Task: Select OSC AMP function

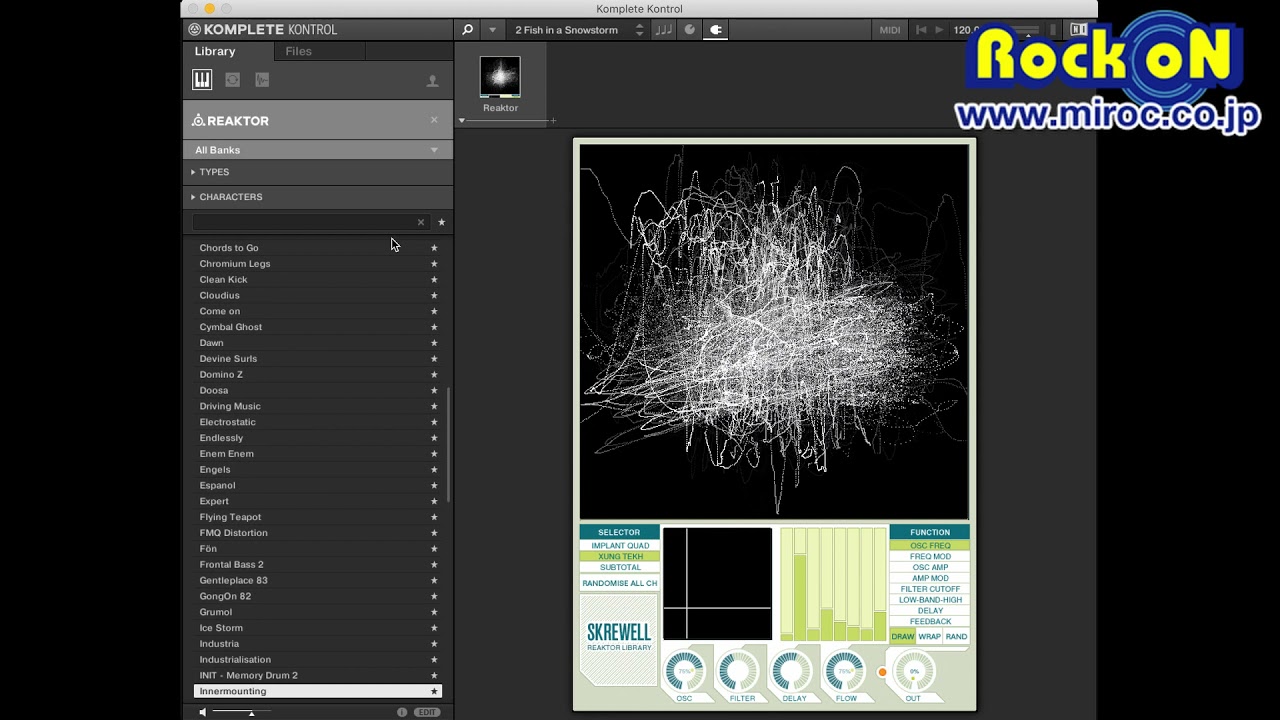Action: point(930,568)
